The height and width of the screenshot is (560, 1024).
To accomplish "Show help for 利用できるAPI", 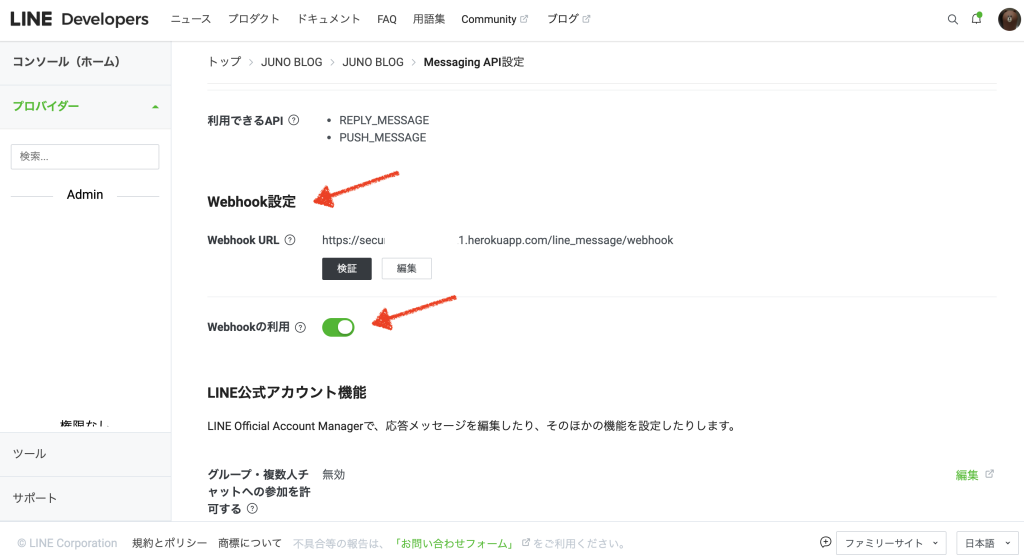I will [294, 120].
